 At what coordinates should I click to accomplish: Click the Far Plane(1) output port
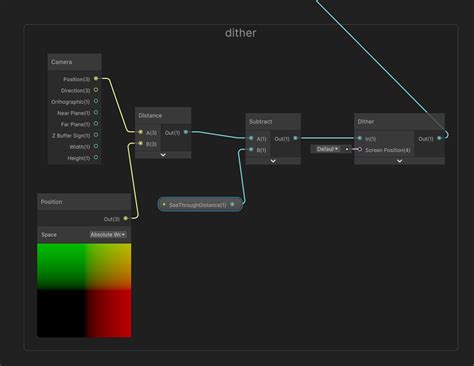click(x=96, y=124)
